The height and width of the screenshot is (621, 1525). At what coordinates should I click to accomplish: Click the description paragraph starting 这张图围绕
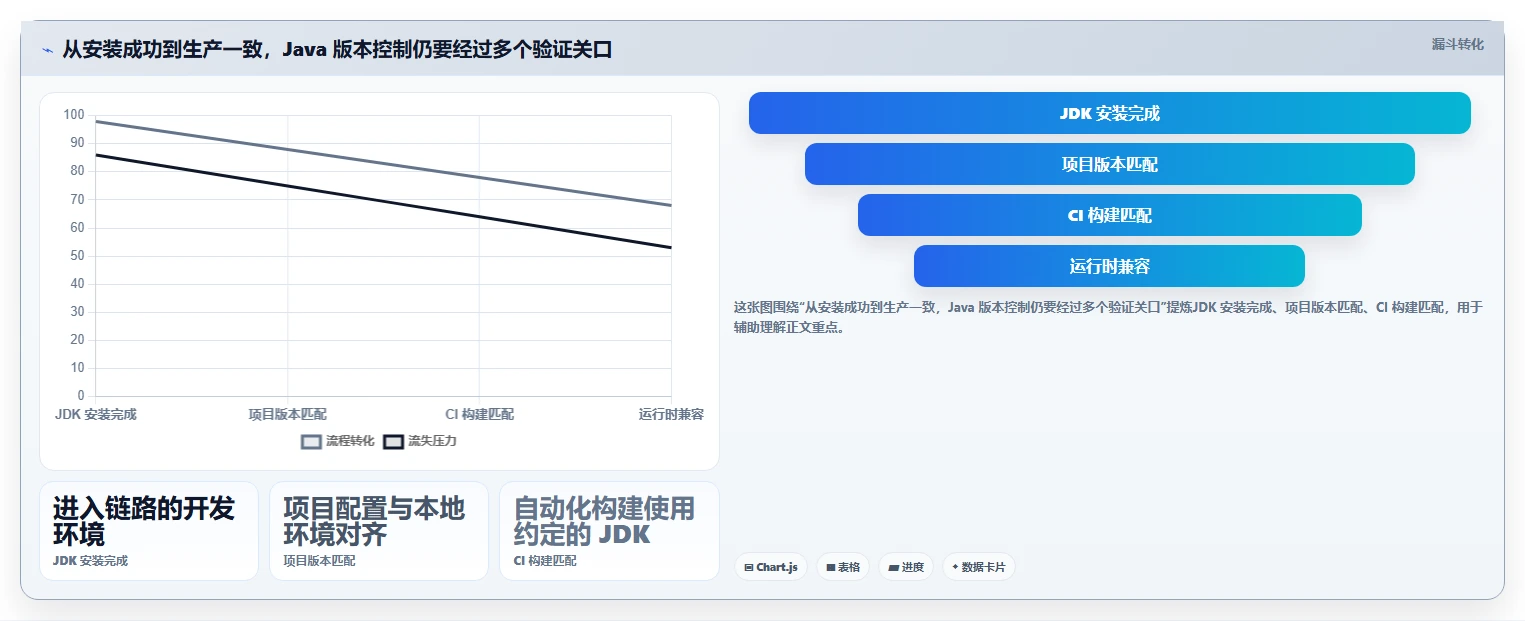click(1108, 317)
